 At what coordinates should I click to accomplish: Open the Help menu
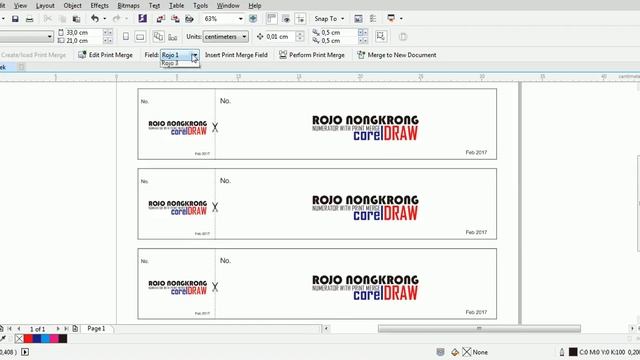(x=255, y=6)
